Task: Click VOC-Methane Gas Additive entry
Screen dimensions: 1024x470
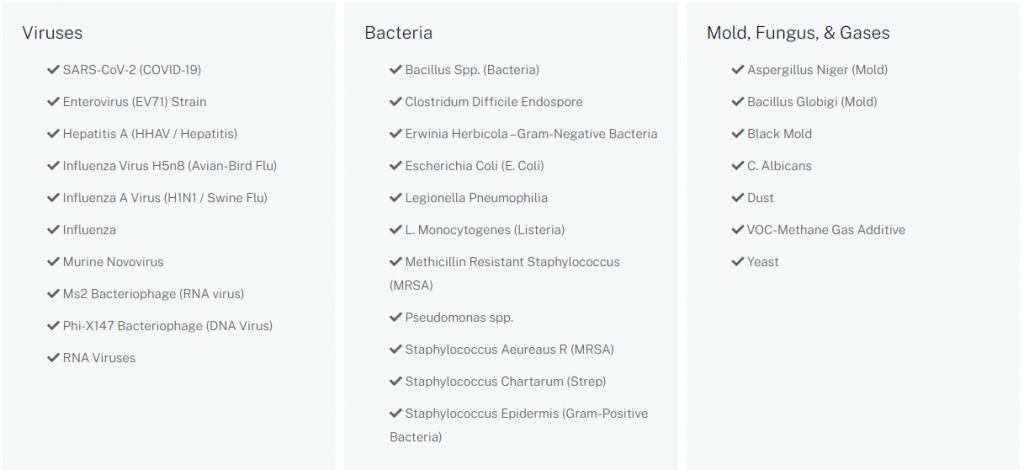Action: [x=826, y=230]
